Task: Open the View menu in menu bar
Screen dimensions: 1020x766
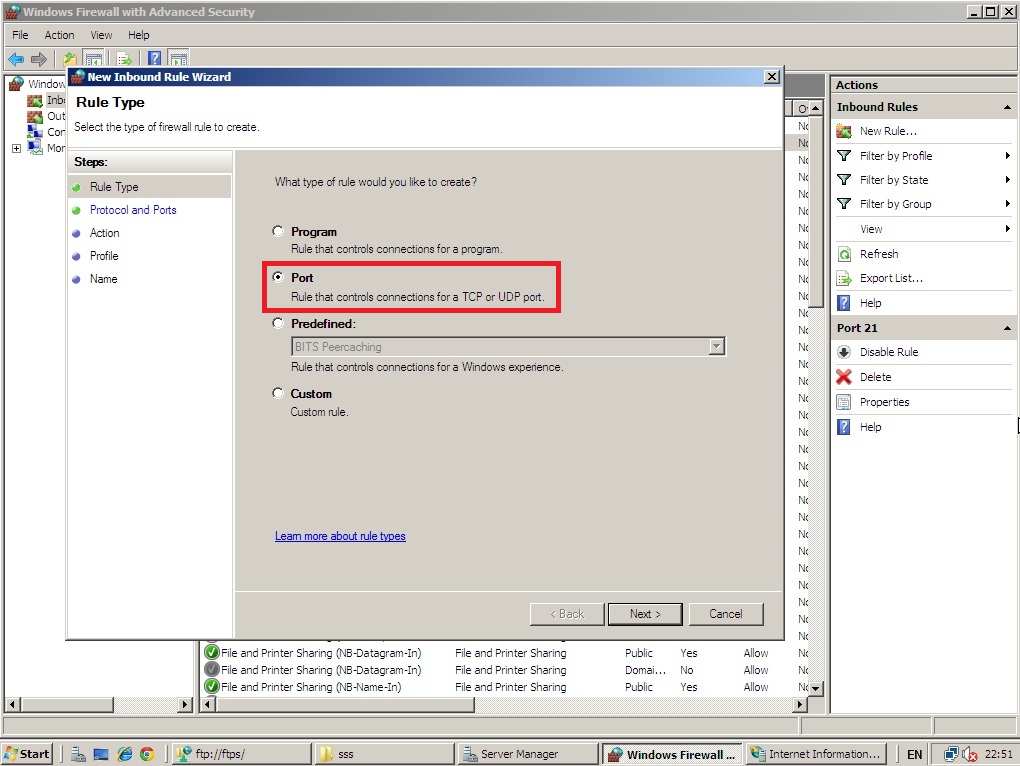Action: [x=101, y=35]
